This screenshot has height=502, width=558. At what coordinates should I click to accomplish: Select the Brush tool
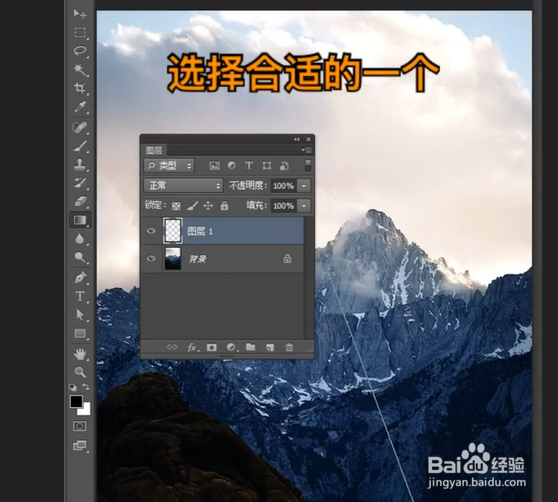point(80,146)
